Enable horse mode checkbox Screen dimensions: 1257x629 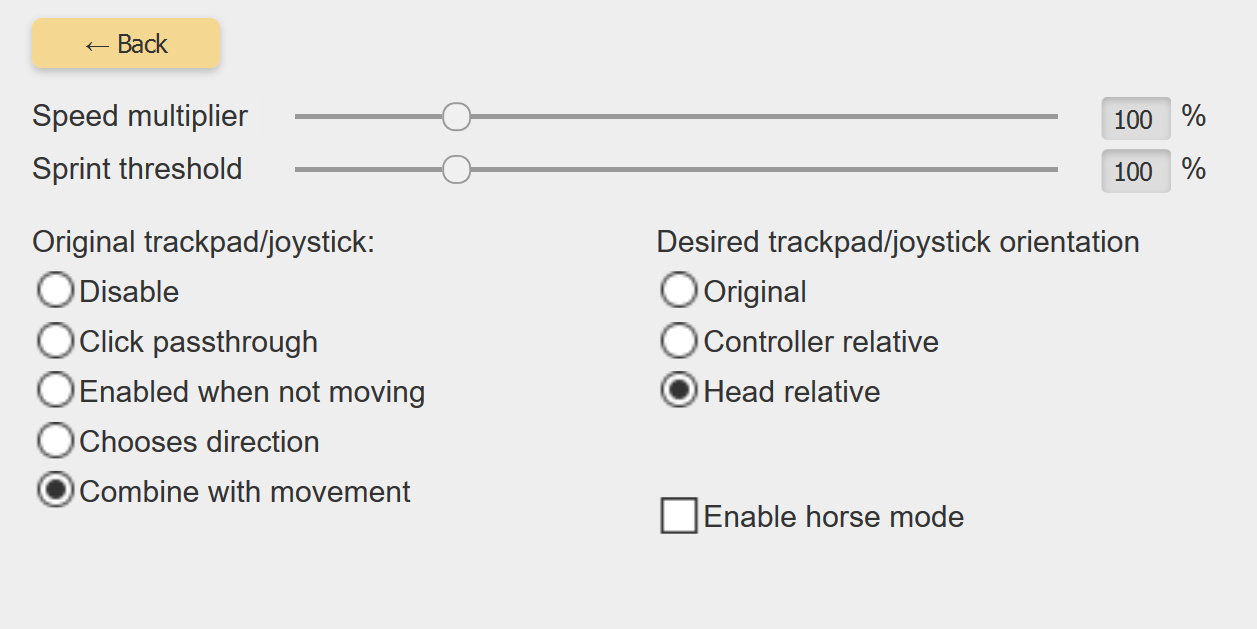point(679,516)
